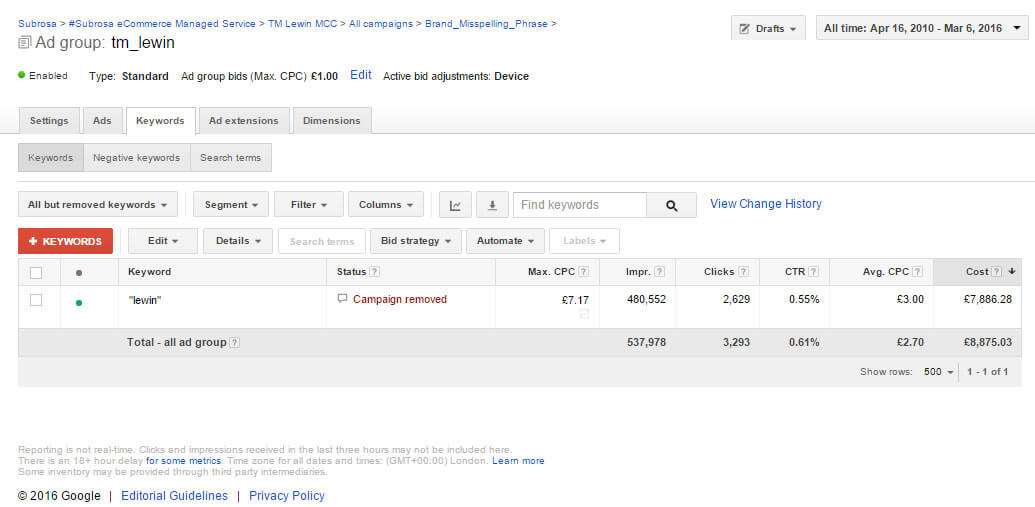
Task: Click the grey status dot column header
Action: click(79, 272)
